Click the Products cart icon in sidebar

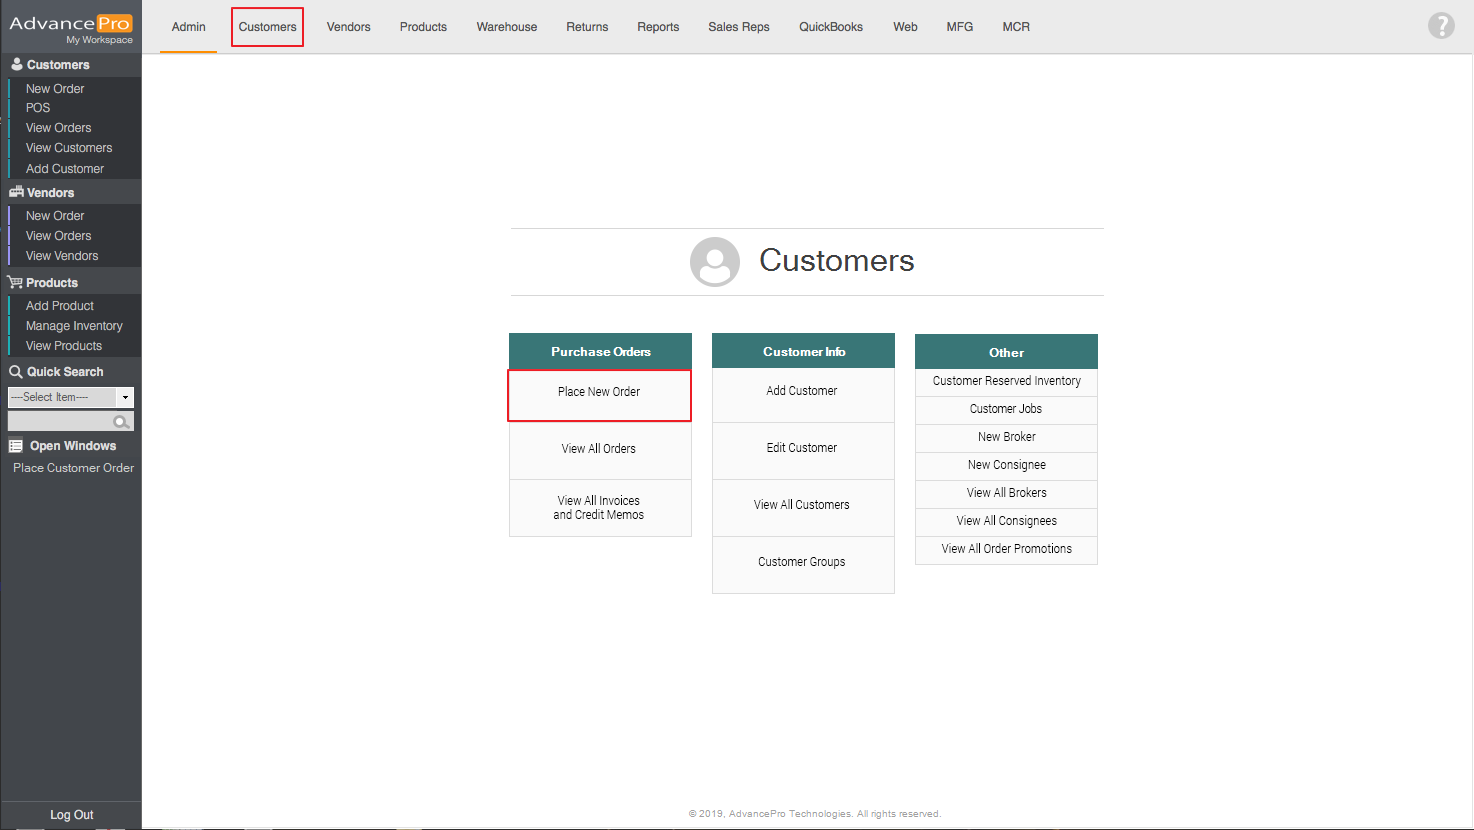point(16,282)
